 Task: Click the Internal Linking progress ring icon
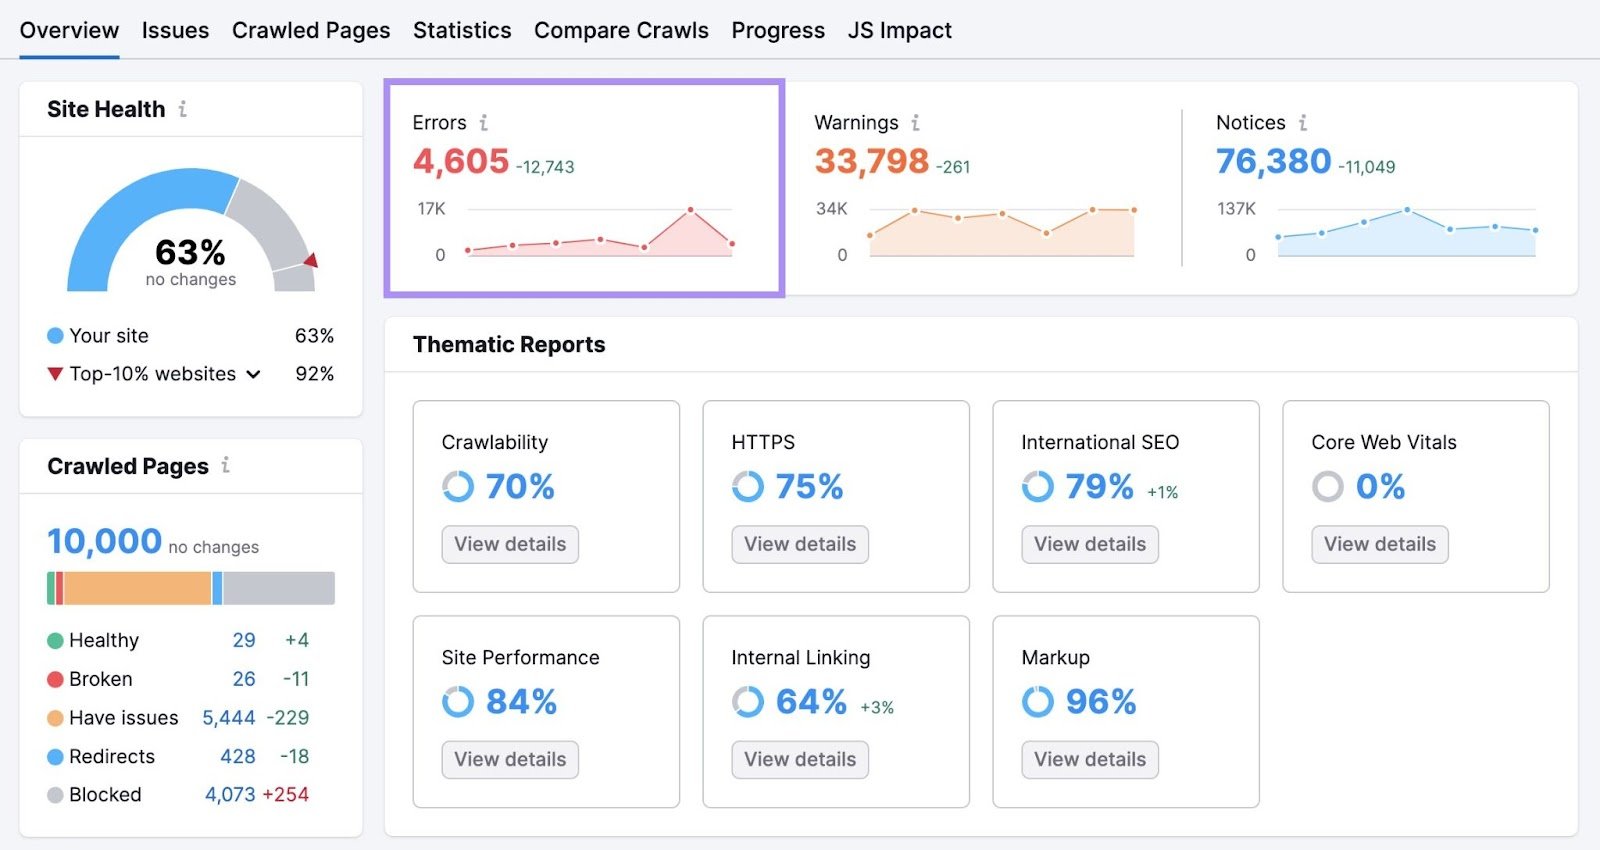748,702
